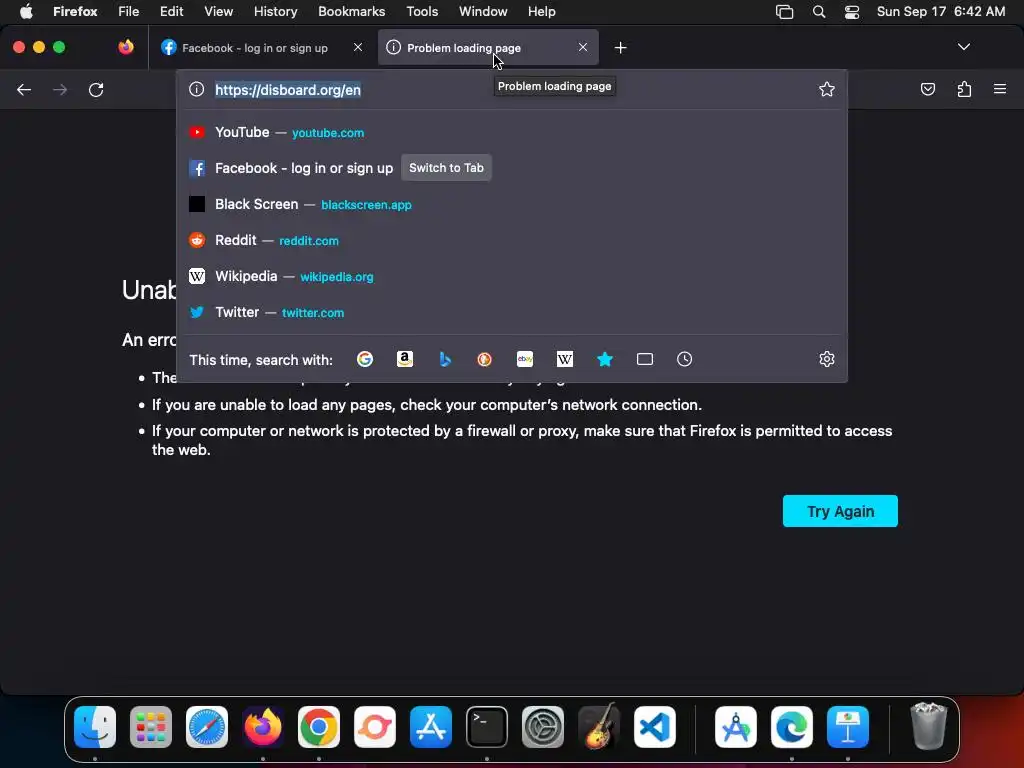Viewport: 1024px width, 768px height.
Task: Open search settings gear icon
Action: point(827,359)
